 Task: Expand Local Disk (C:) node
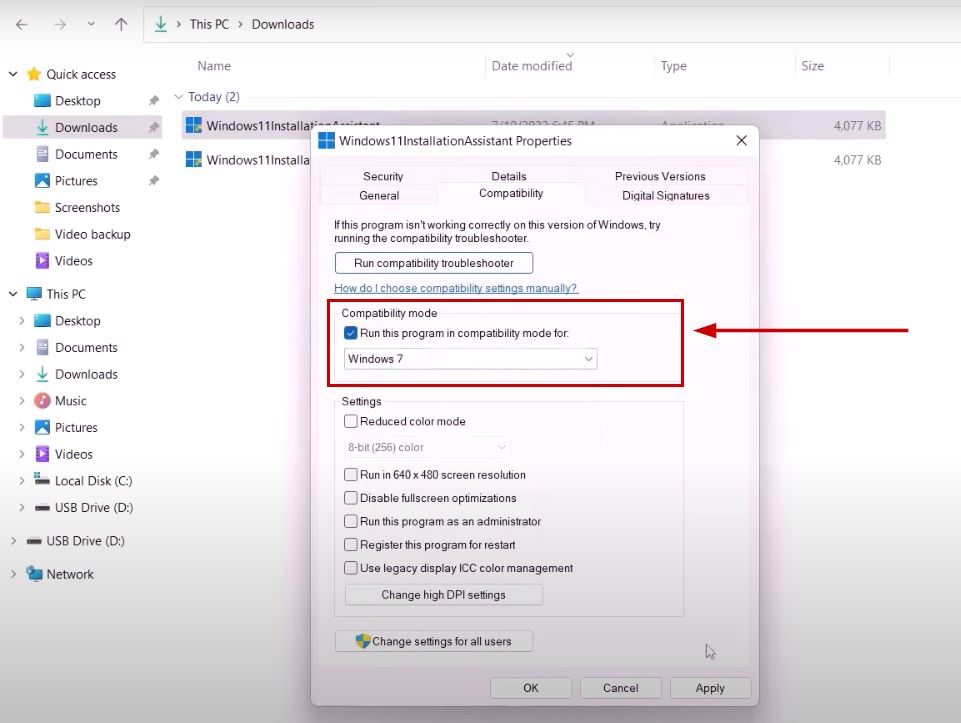21,481
